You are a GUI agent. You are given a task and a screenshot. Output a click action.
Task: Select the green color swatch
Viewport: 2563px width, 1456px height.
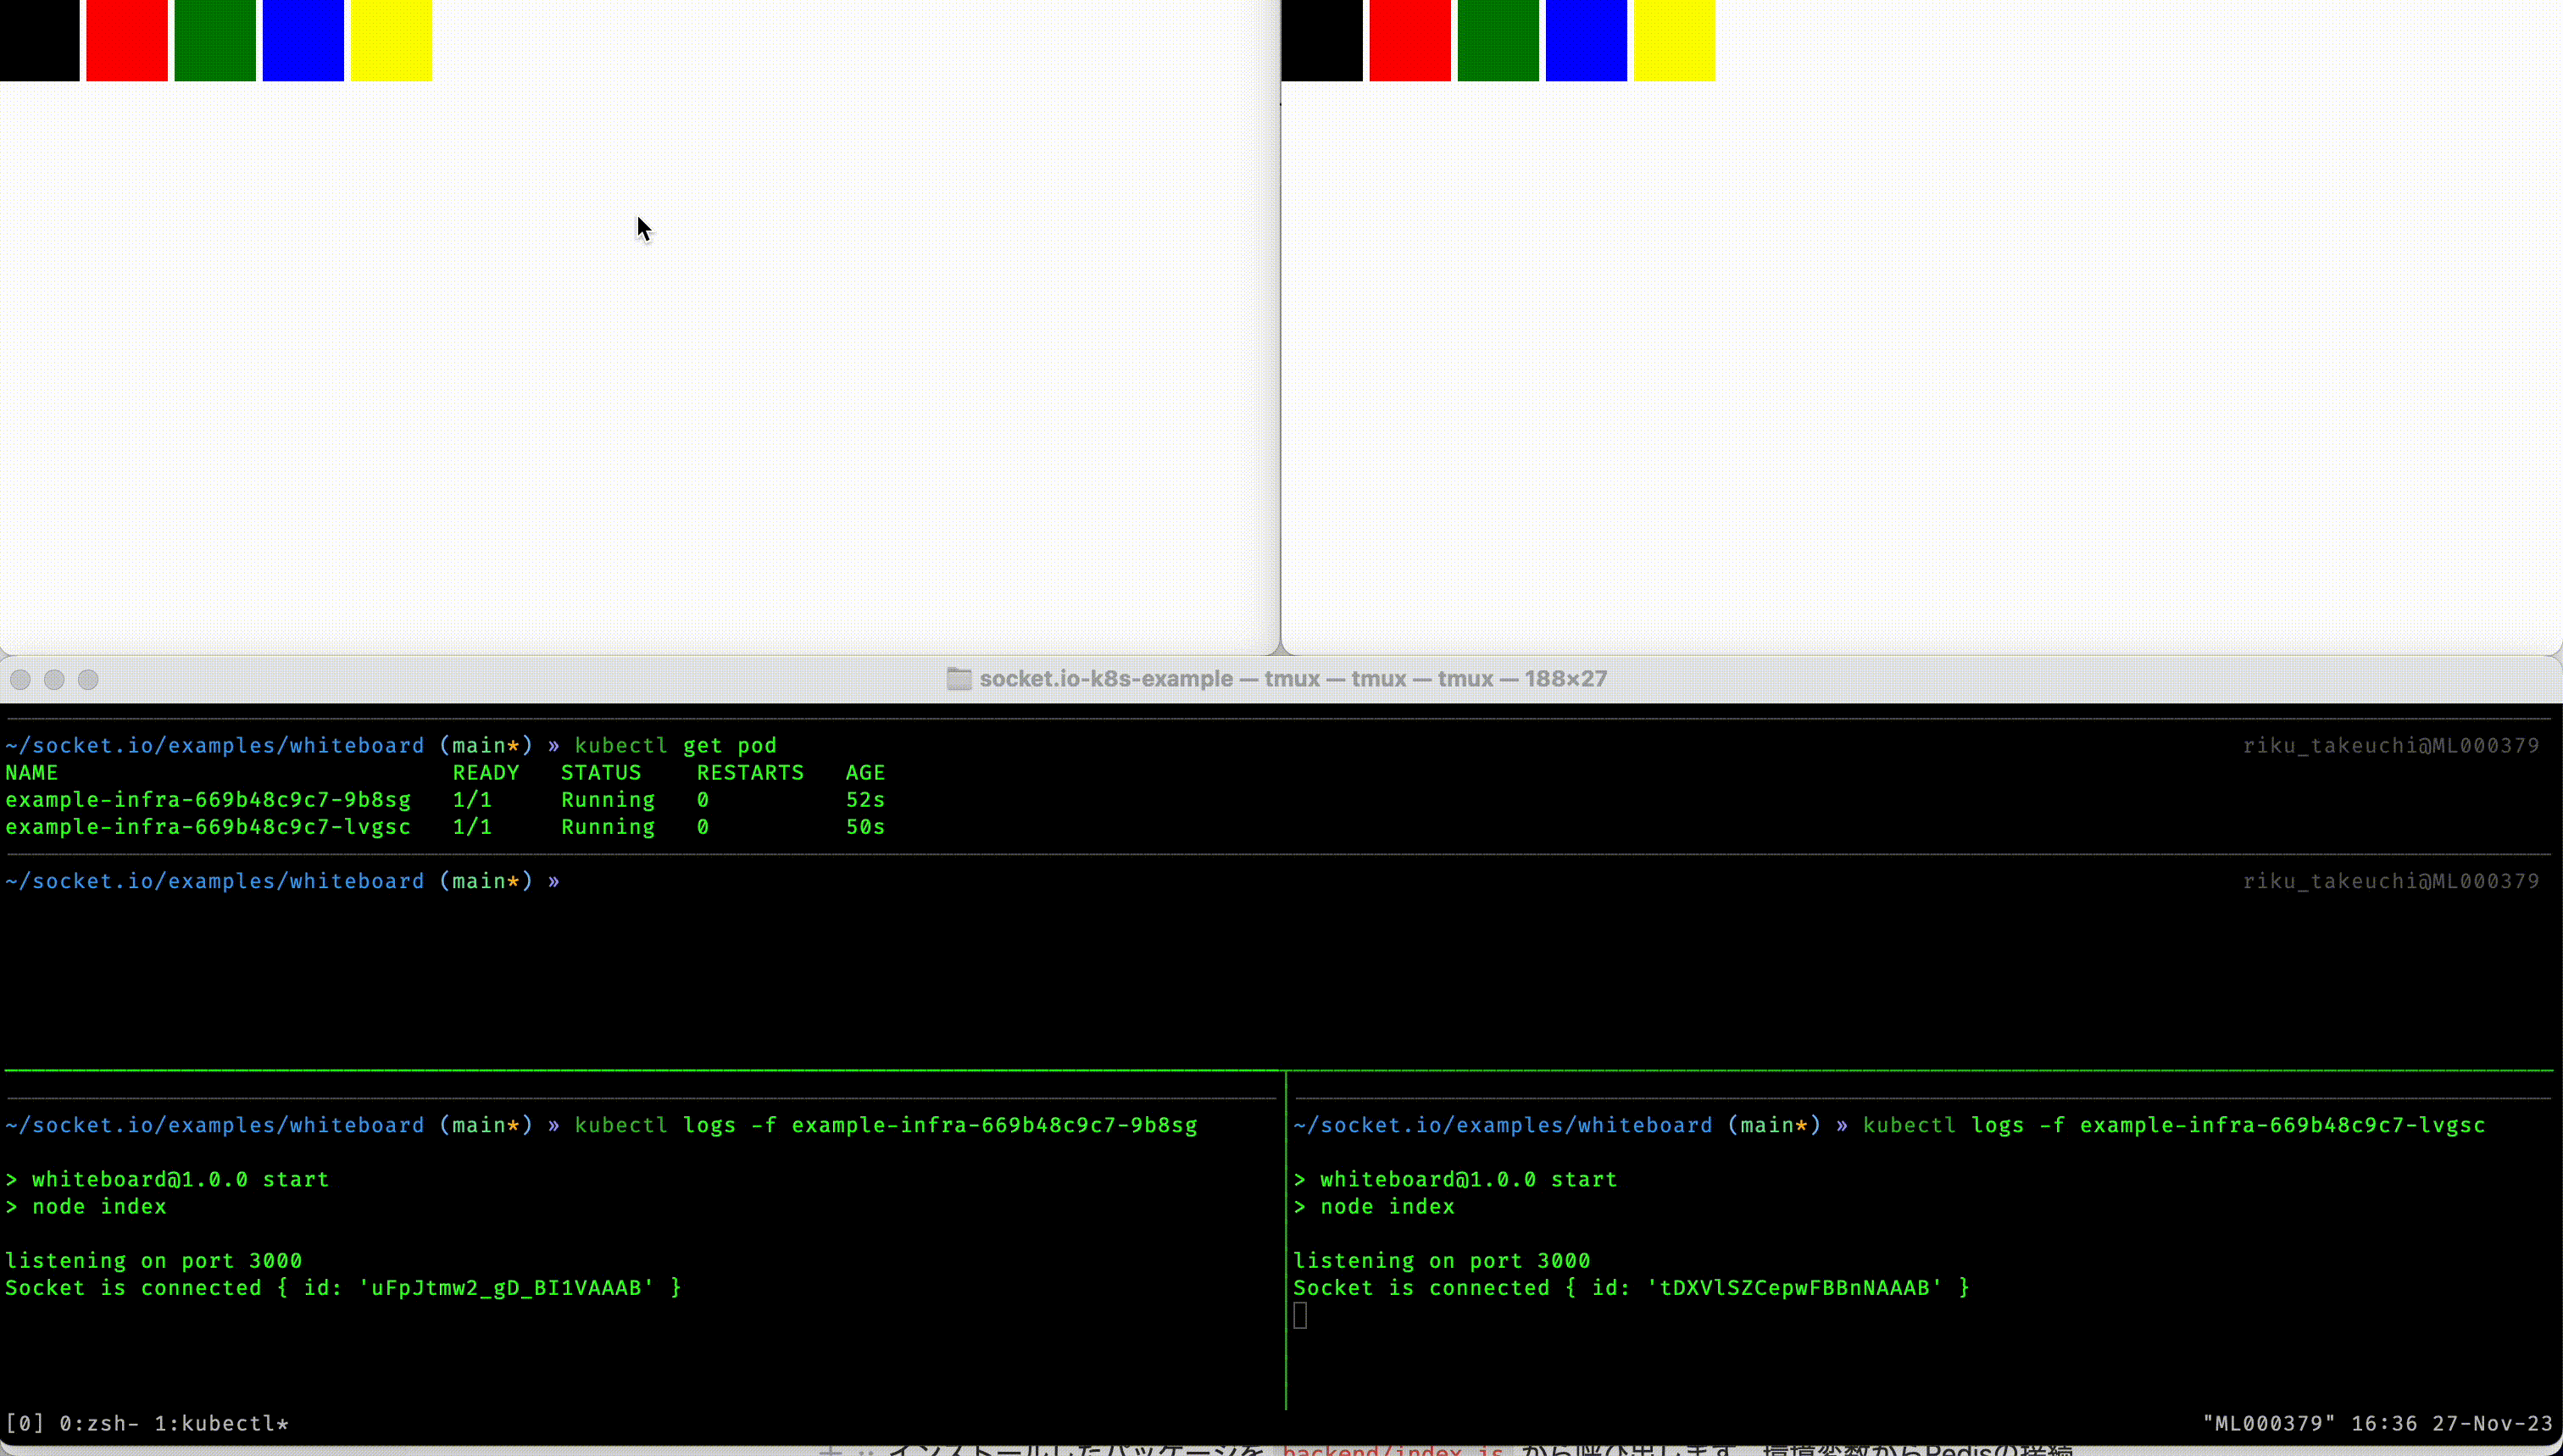pos(213,39)
